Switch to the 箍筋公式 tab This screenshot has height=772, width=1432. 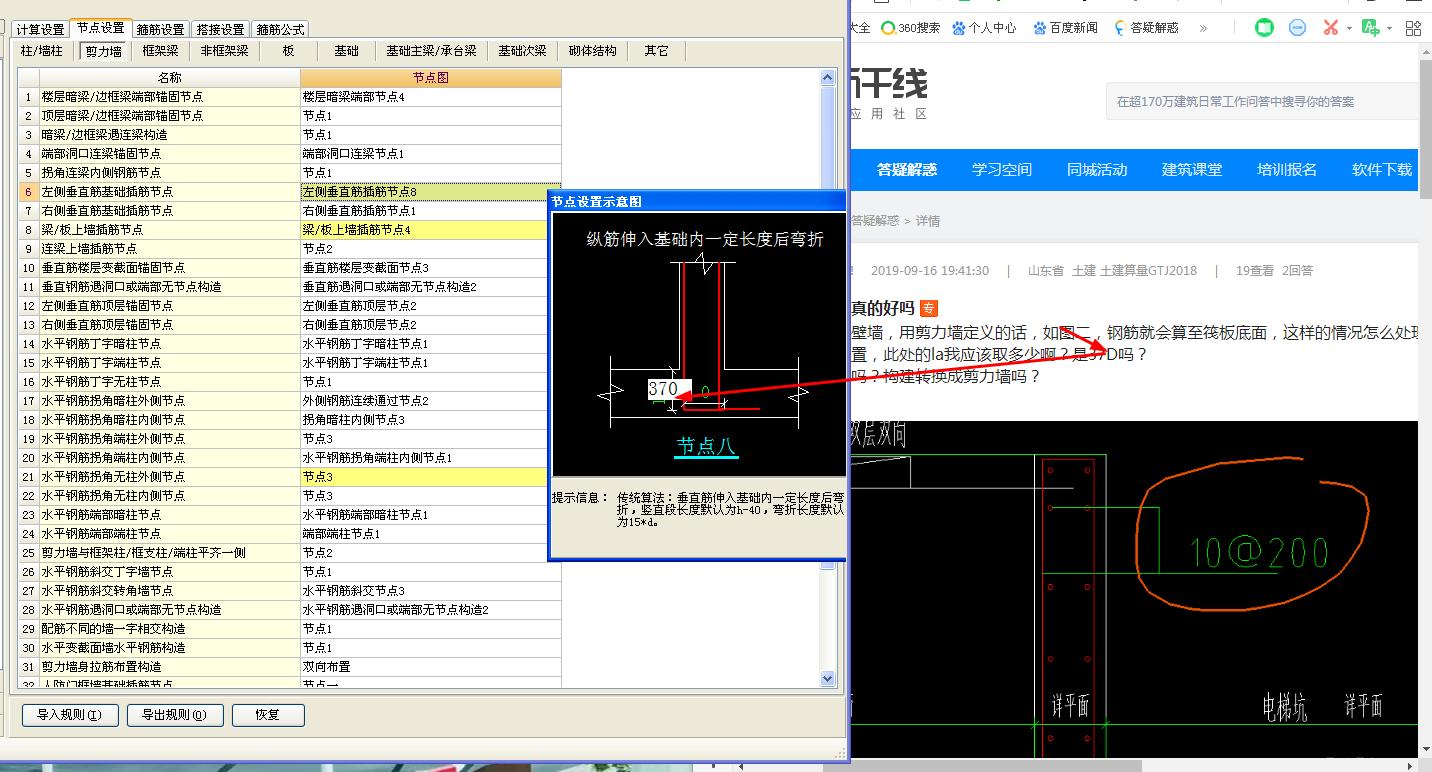coord(280,29)
